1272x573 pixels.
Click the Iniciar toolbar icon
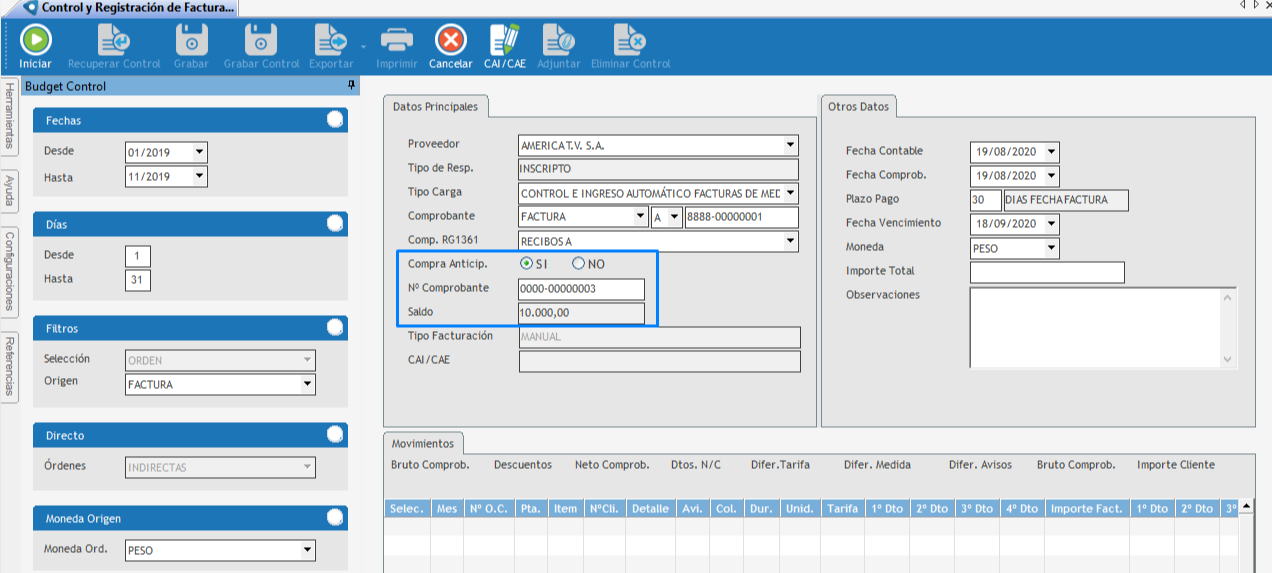pyautogui.click(x=35, y=41)
